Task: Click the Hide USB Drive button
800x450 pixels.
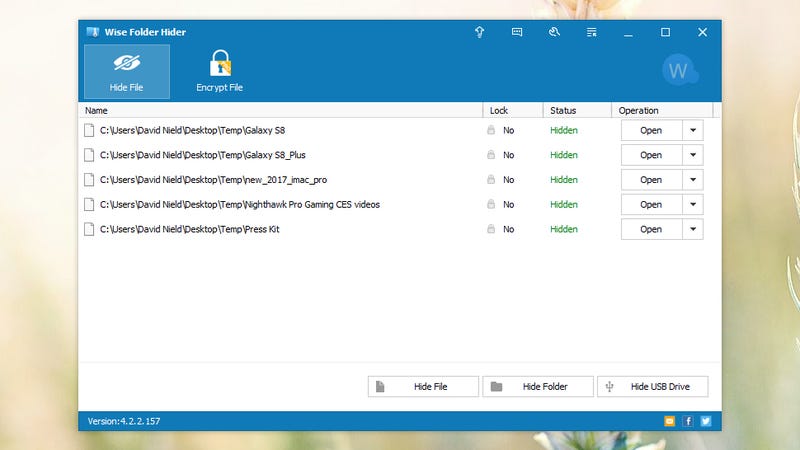Action: [x=653, y=387]
